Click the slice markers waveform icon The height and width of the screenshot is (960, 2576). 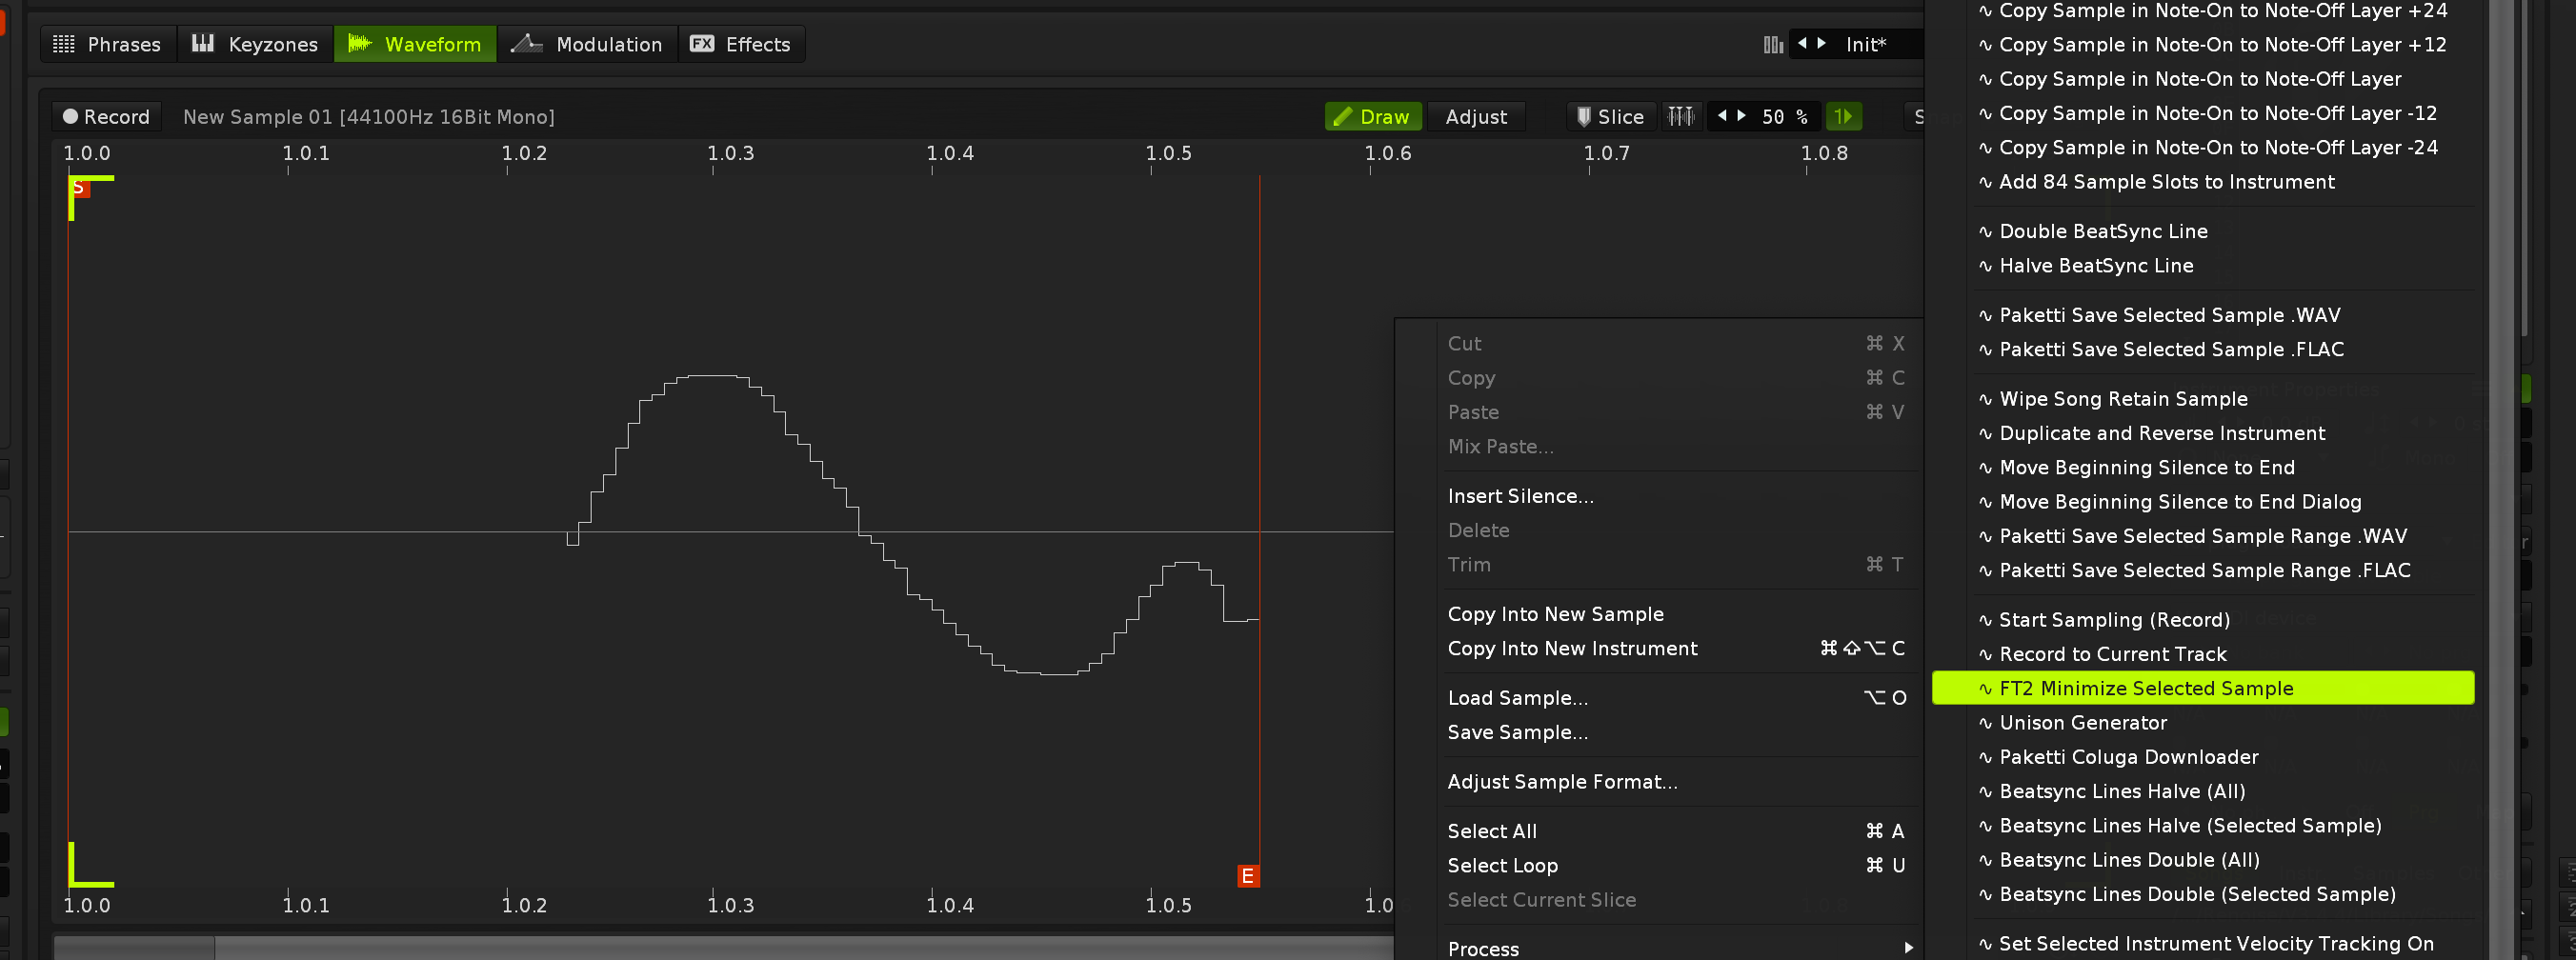pyautogui.click(x=1681, y=117)
